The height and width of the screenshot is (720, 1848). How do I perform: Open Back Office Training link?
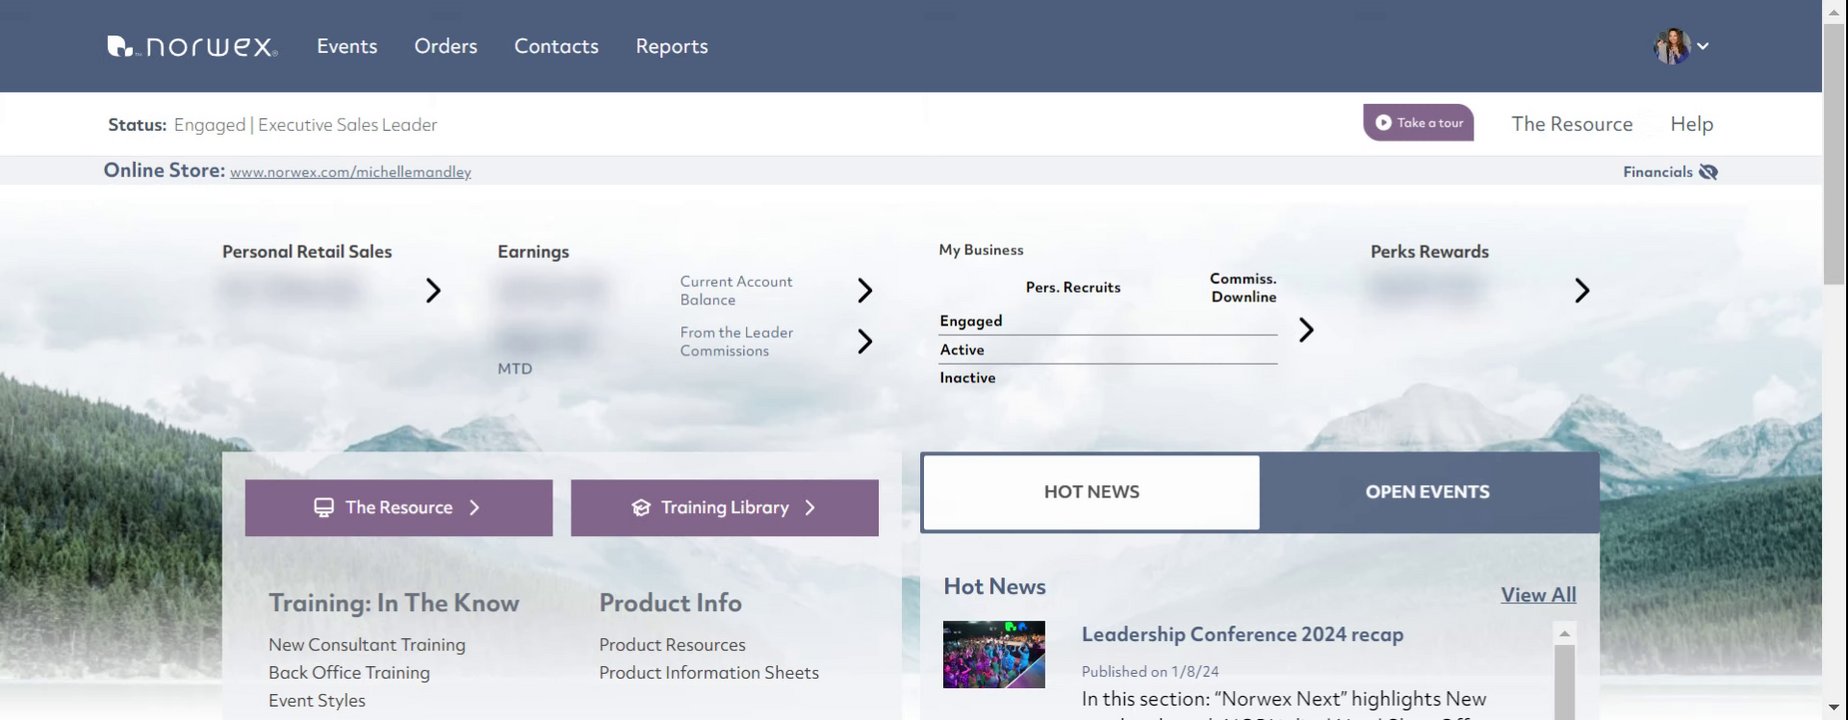349,673
